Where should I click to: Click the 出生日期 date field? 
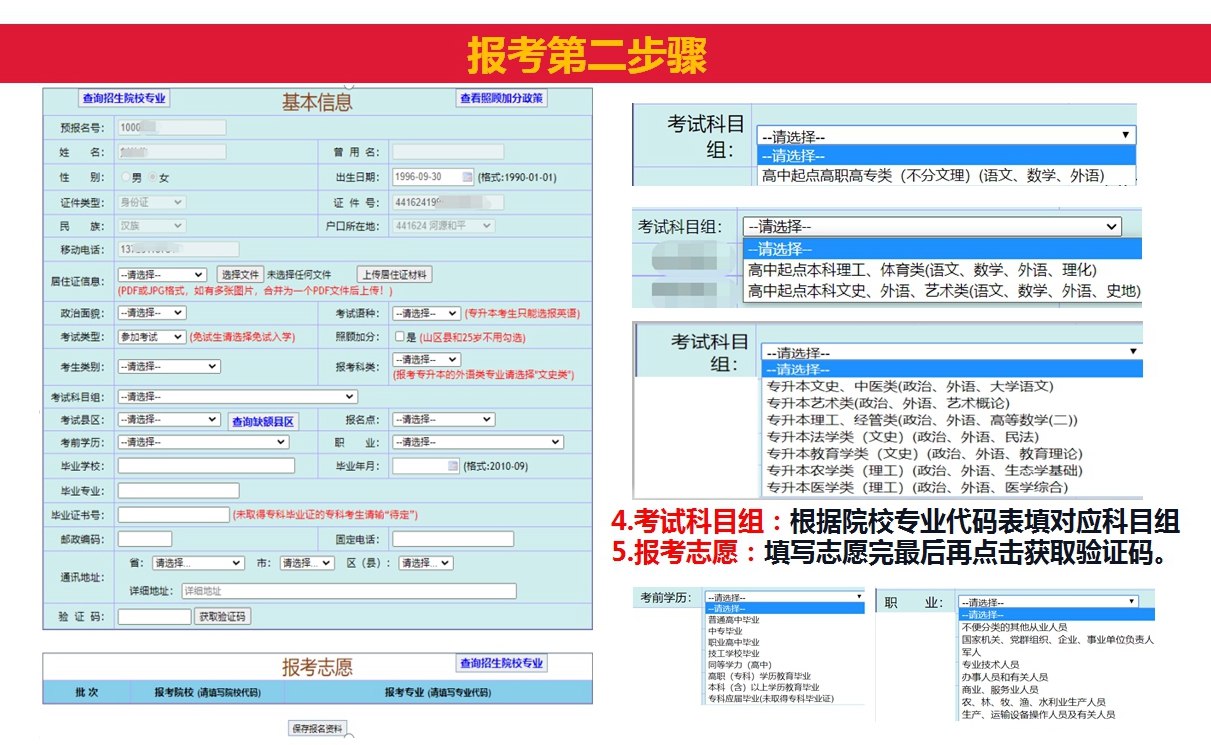433,177
